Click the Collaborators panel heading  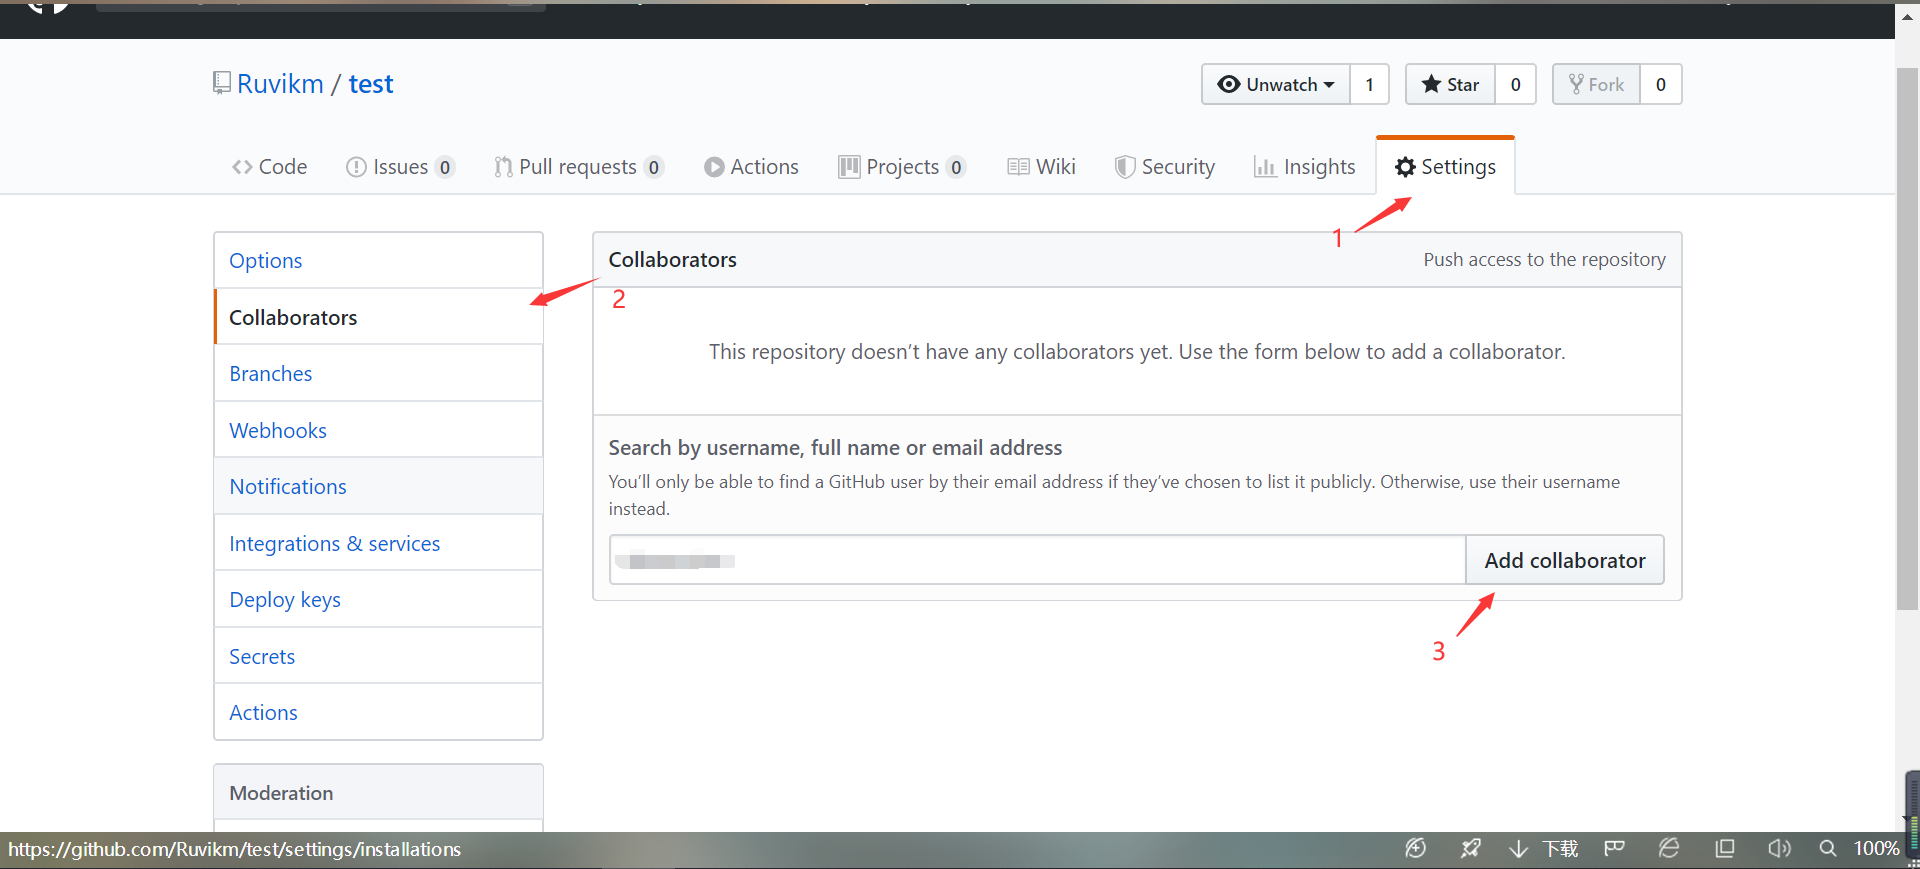coord(672,260)
